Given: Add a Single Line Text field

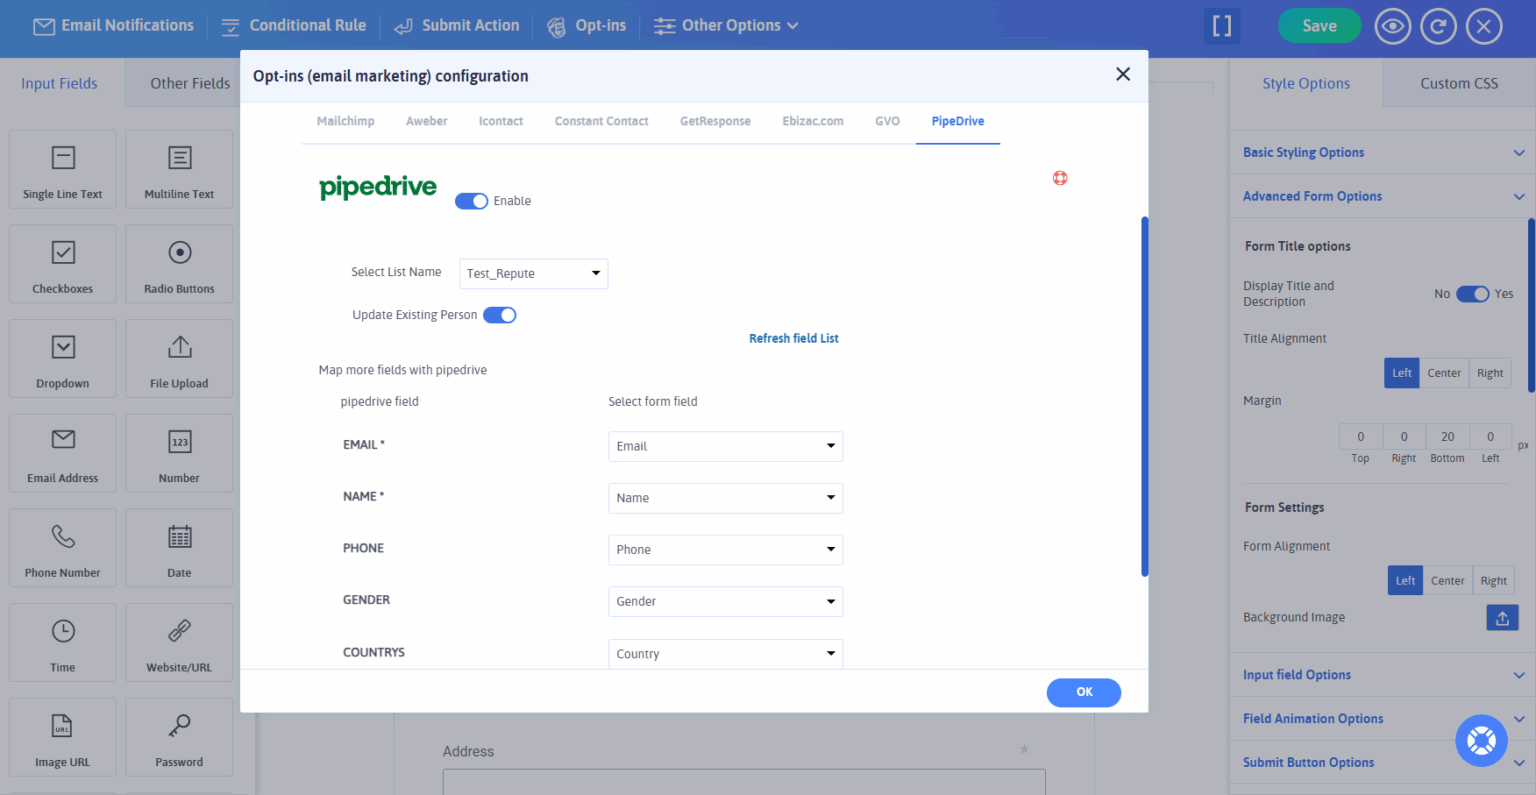Looking at the screenshot, I should tap(63, 169).
